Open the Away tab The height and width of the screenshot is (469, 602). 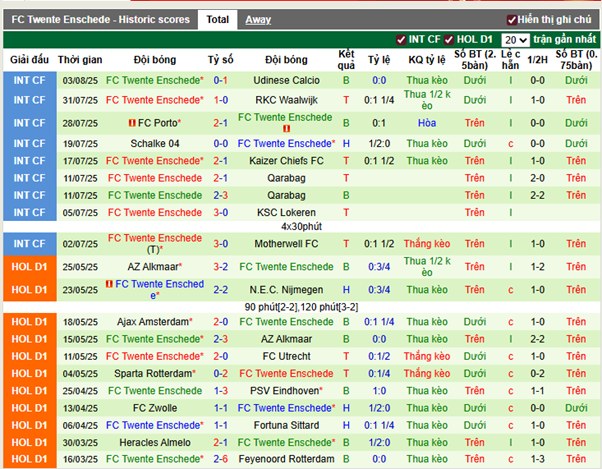[258, 20]
